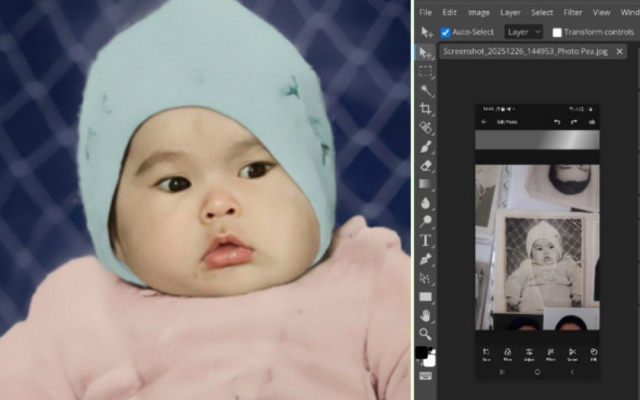Close the Screenshot_20251226 document tab

click(621, 51)
